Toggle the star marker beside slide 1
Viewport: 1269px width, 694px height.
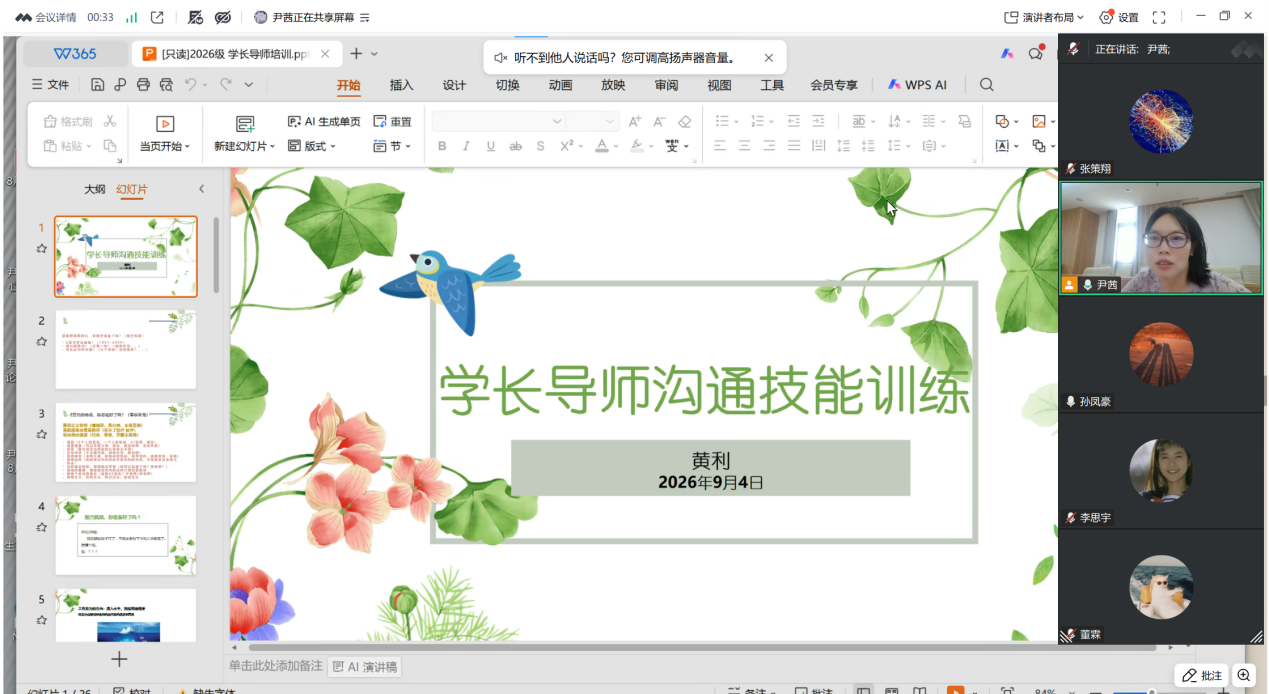click(x=41, y=249)
